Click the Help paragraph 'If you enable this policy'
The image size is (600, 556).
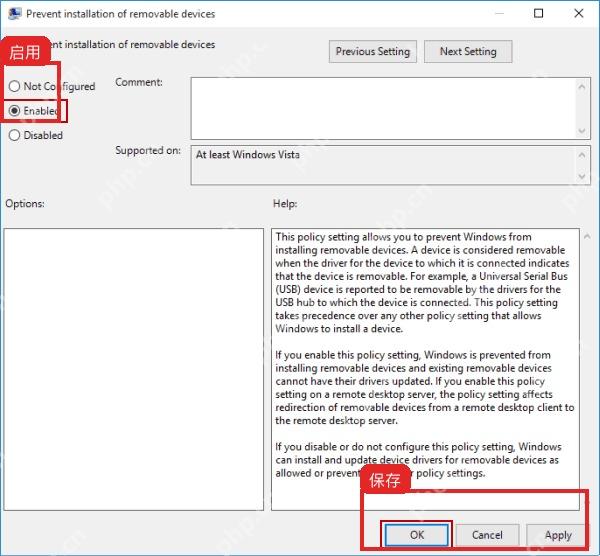point(424,387)
